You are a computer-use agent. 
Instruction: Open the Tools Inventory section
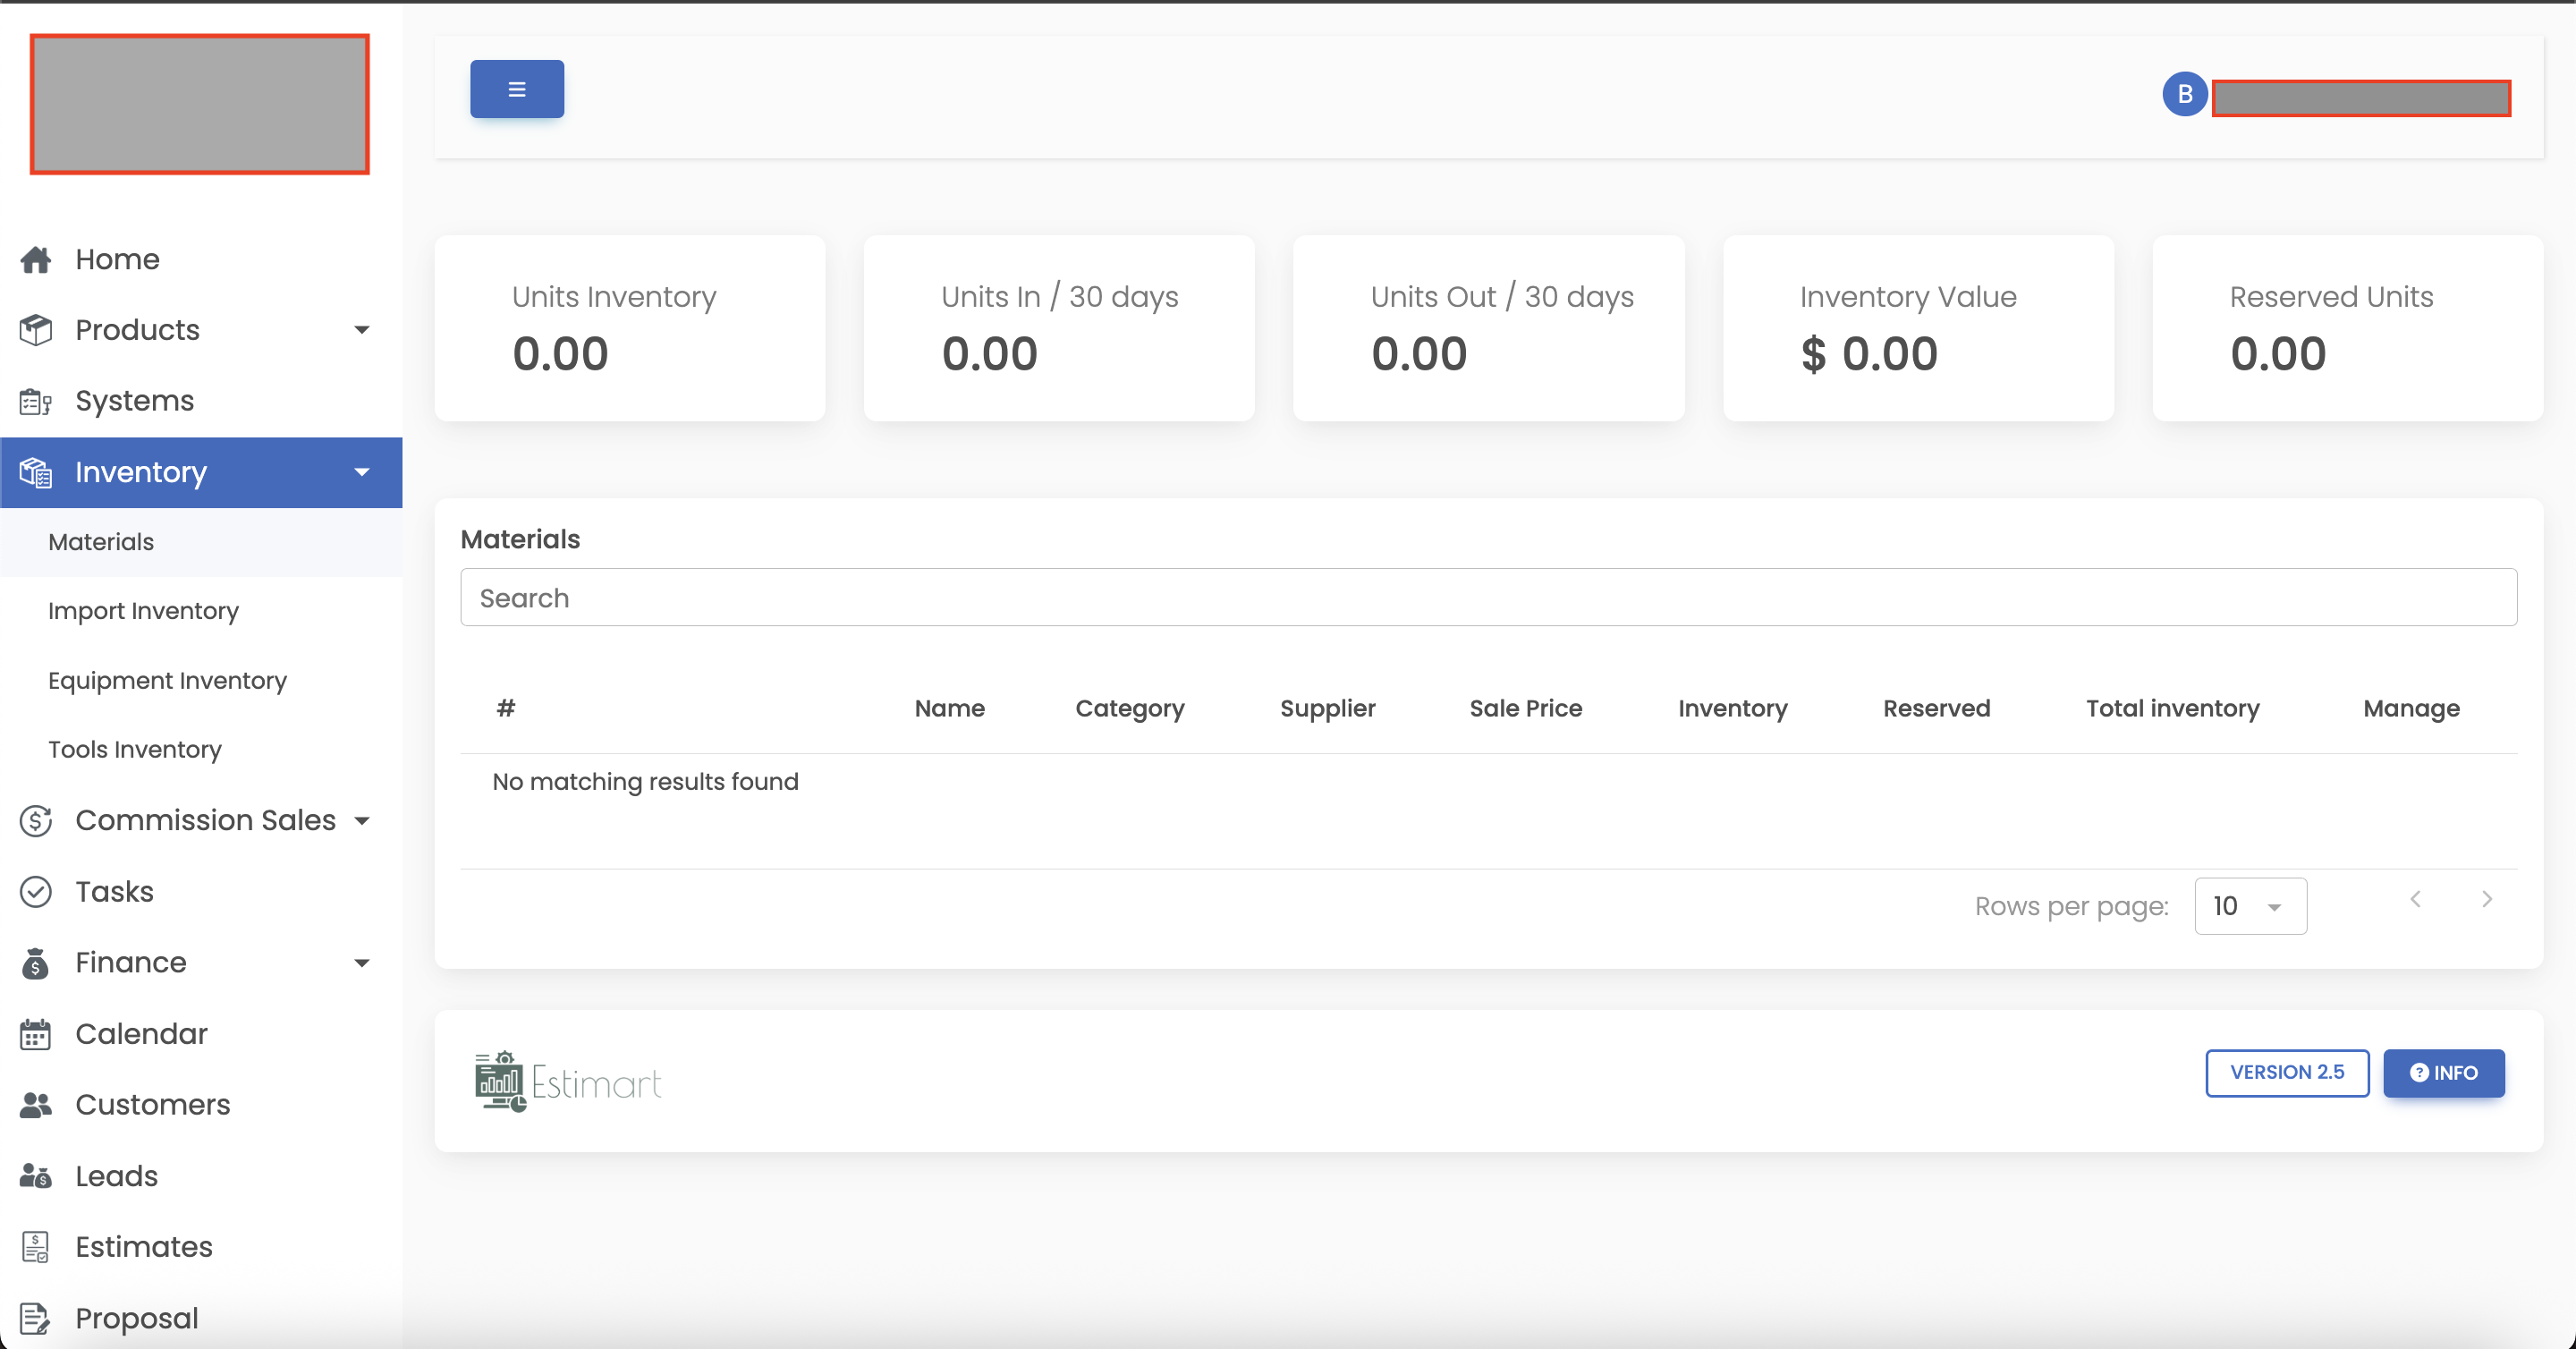coord(134,749)
